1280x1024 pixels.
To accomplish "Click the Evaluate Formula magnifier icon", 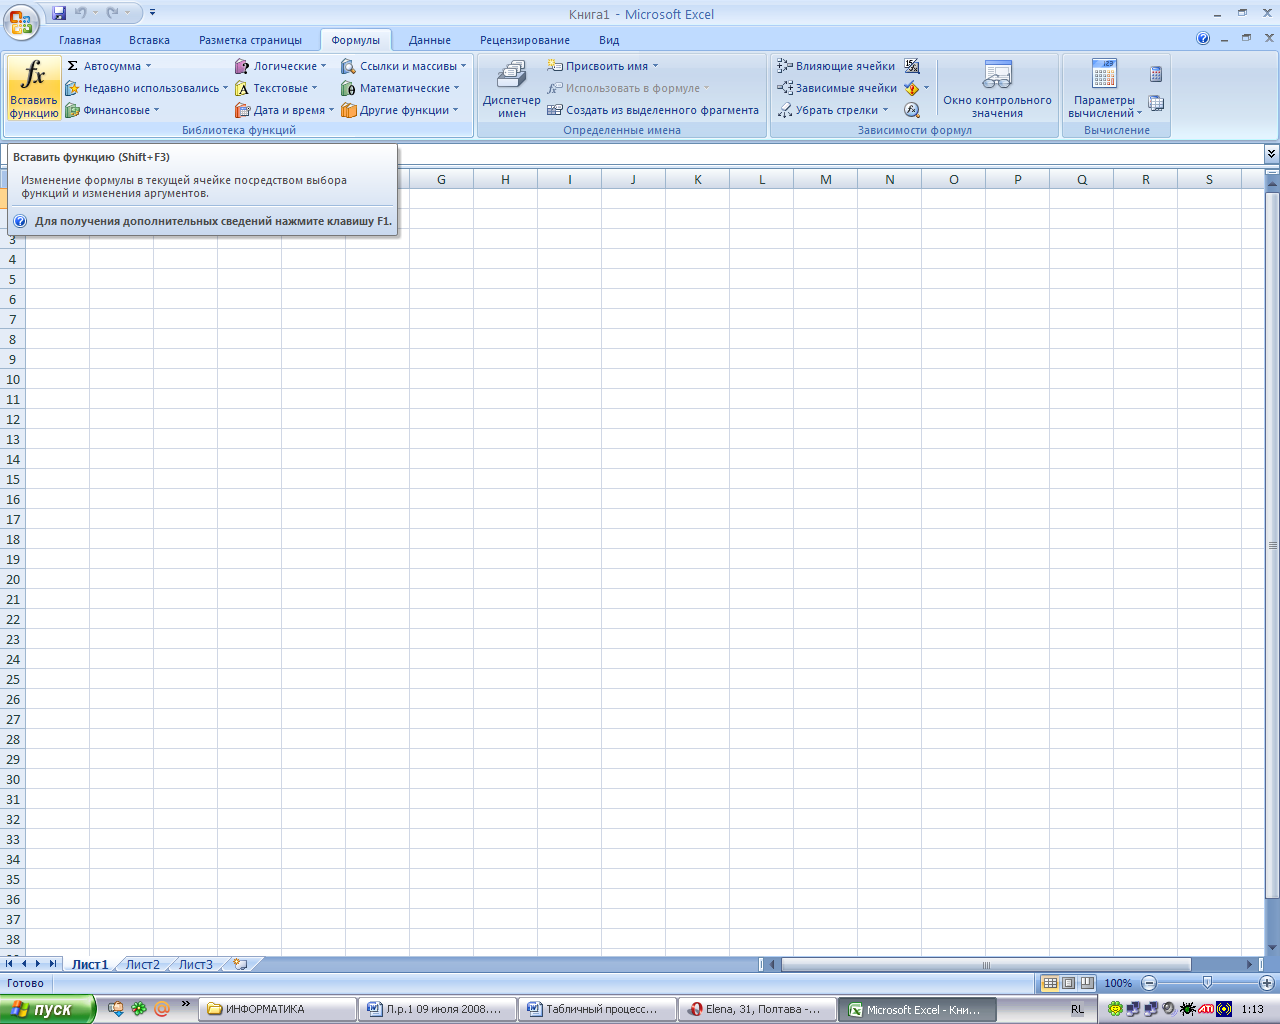I will 912,110.
